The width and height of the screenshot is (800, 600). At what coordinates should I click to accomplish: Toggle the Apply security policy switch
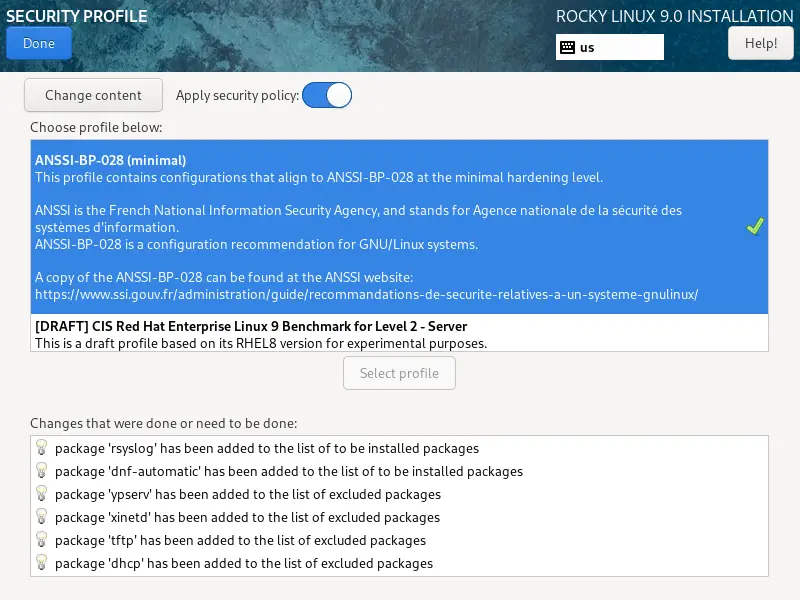[327, 95]
